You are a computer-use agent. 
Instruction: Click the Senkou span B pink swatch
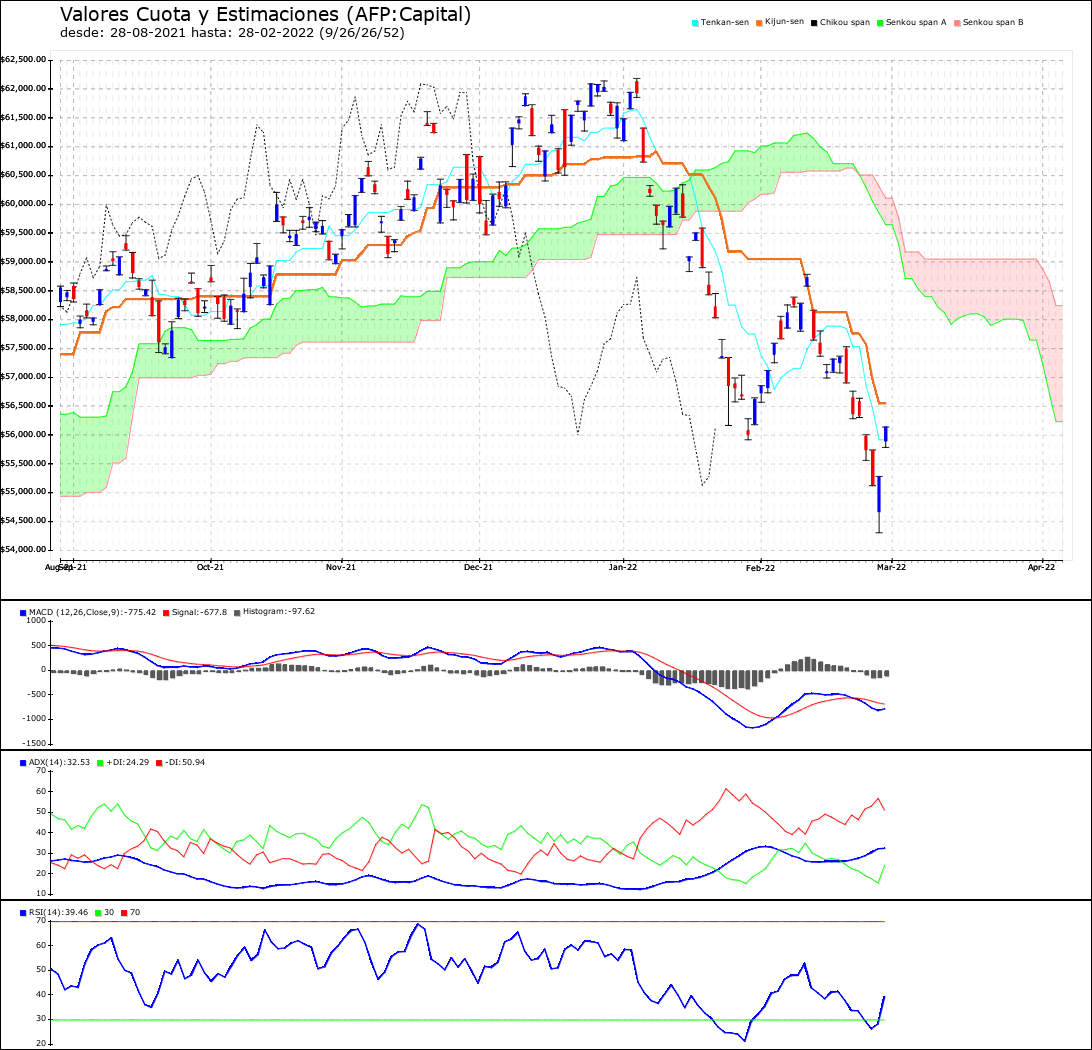957,23
